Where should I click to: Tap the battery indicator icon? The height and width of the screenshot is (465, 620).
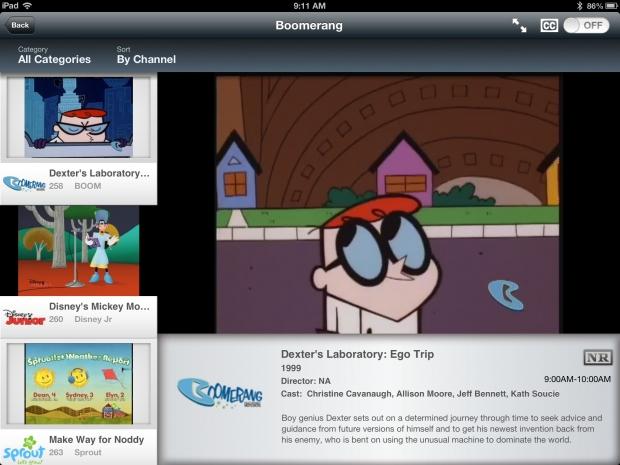click(x=611, y=6)
